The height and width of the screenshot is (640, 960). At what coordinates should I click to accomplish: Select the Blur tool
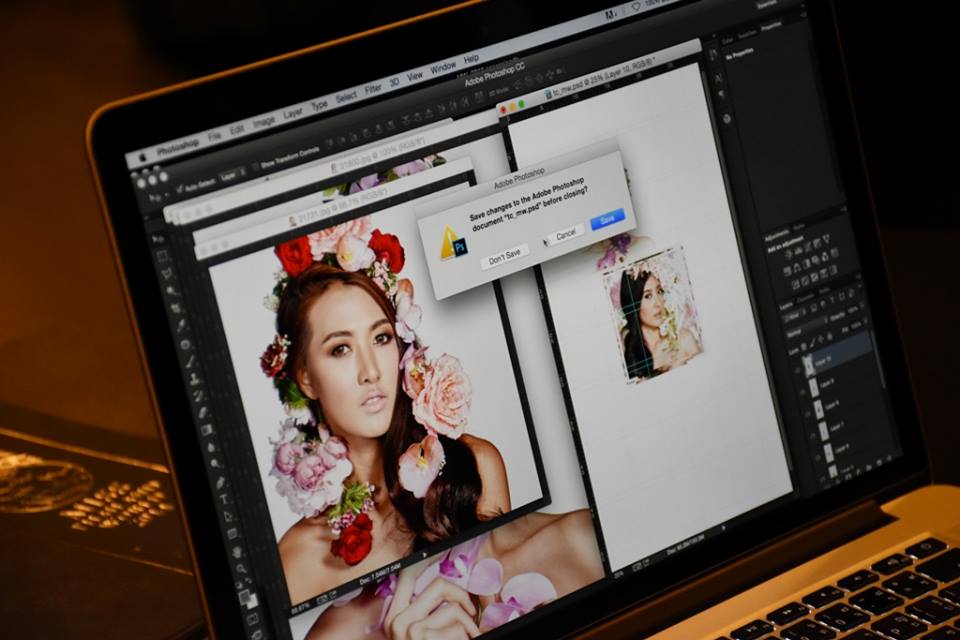tap(211, 448)
